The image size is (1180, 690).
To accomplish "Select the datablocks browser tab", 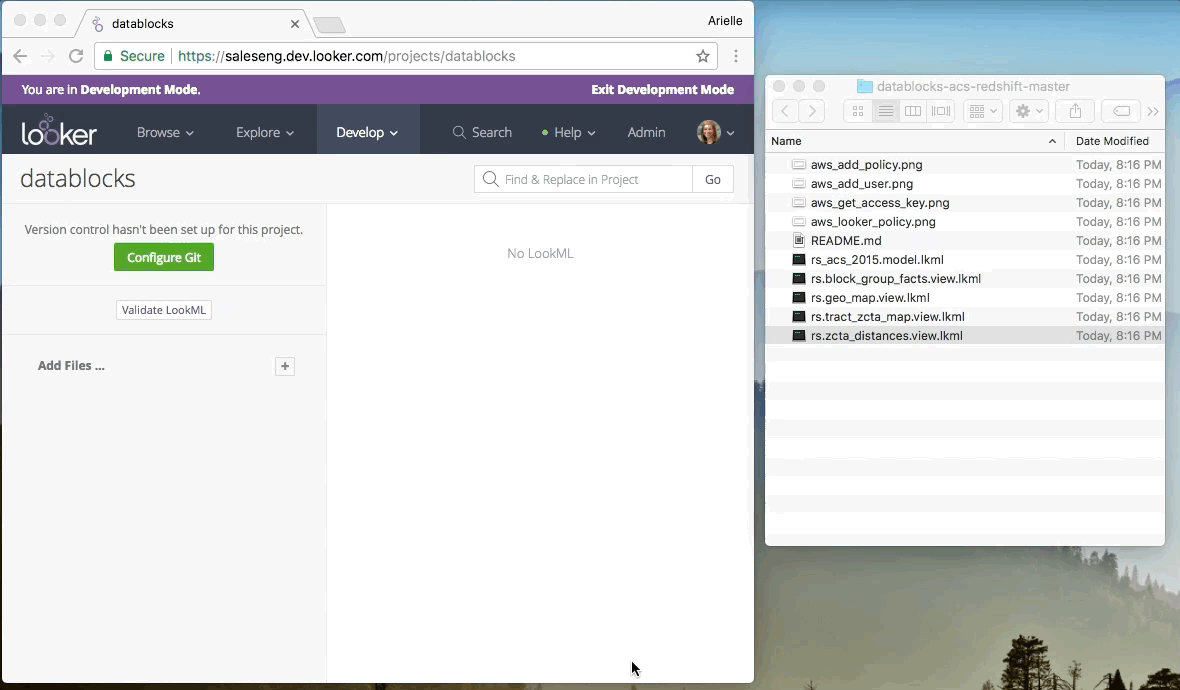I will point(194,24).
